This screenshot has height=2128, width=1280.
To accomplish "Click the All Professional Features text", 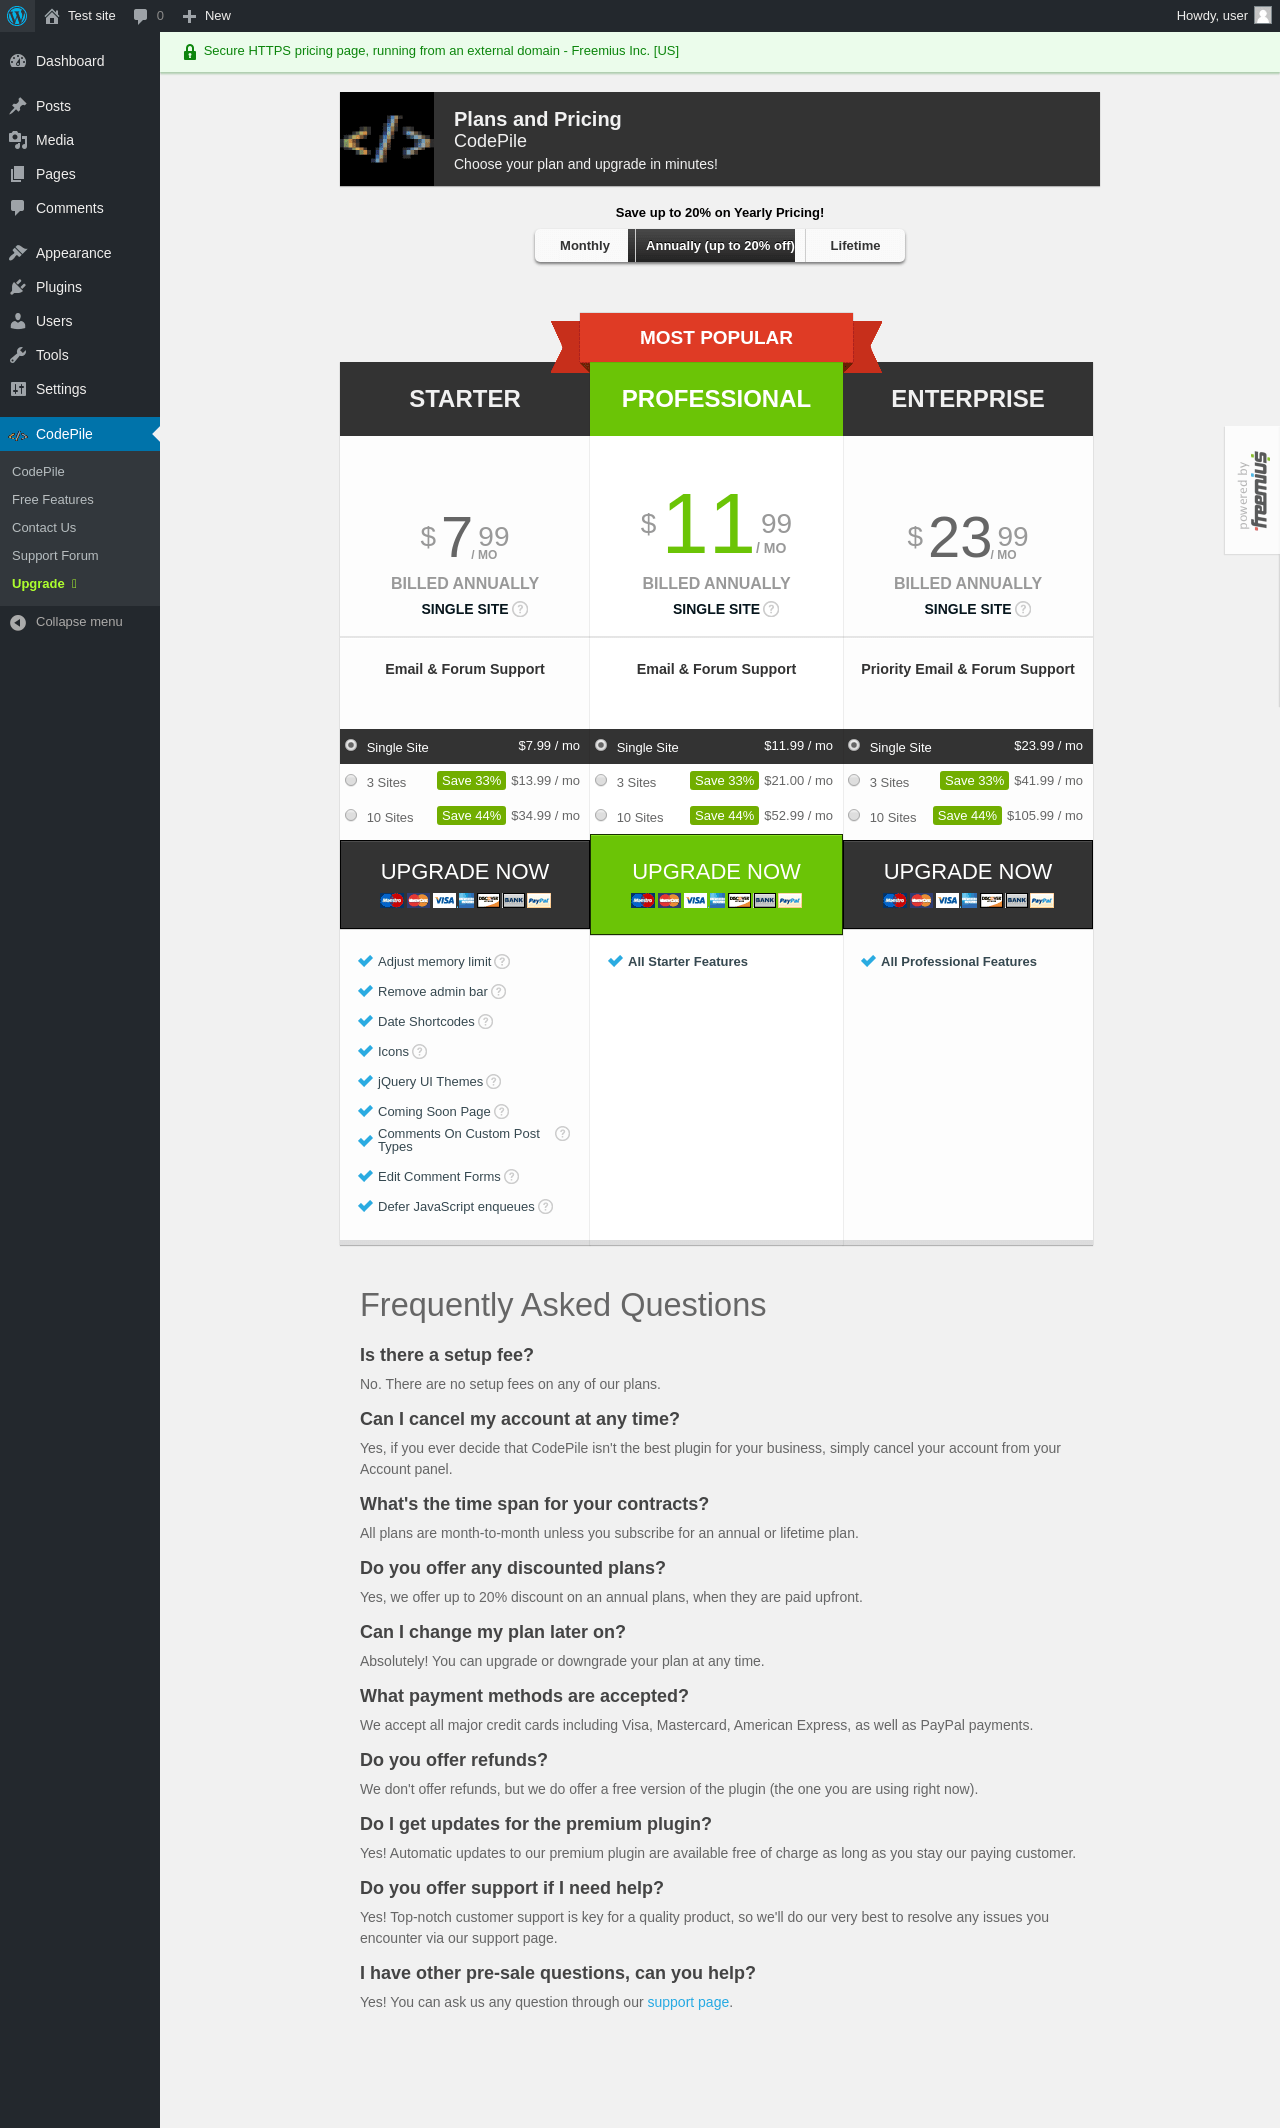I will (959, 962).
